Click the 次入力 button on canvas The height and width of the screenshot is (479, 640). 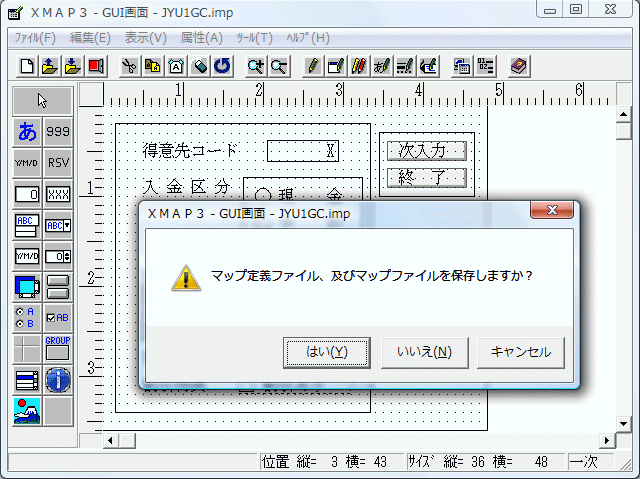(x=427, y=151)
